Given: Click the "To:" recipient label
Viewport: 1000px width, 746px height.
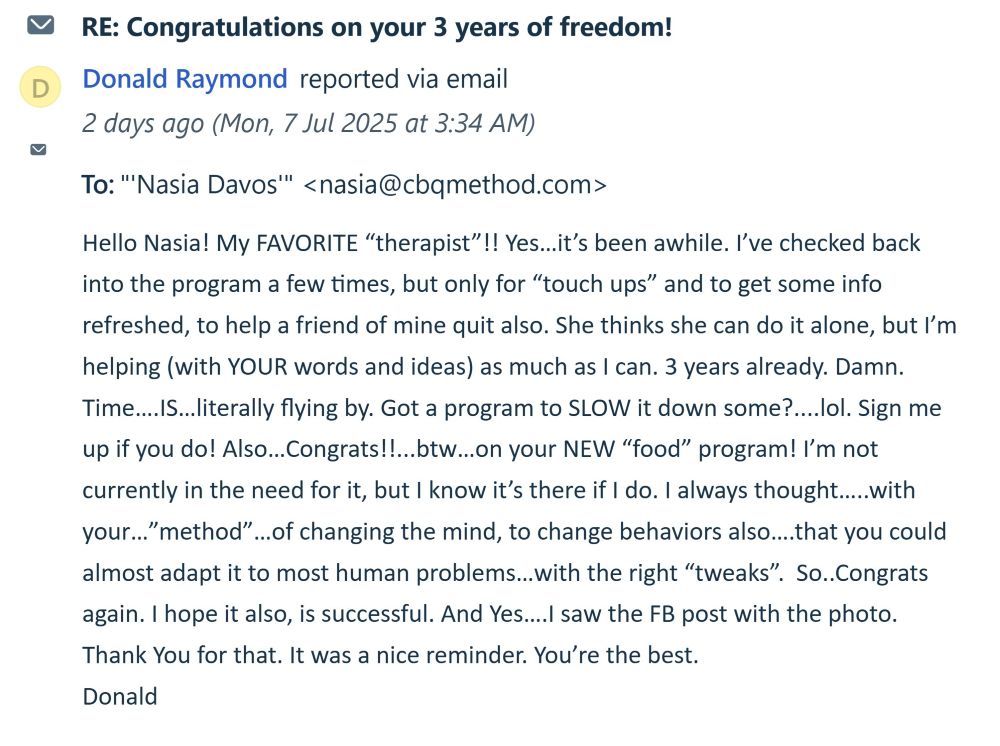Looking at the screenshot, I should [97, 185].
